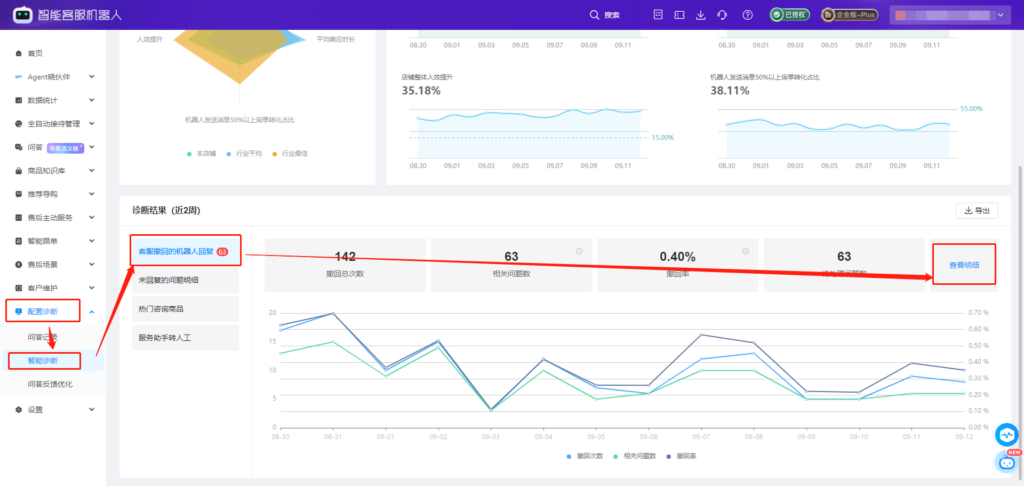Screen dimensions: 1024x486
Task: Click the 查看明细 link
Action: 963,265
